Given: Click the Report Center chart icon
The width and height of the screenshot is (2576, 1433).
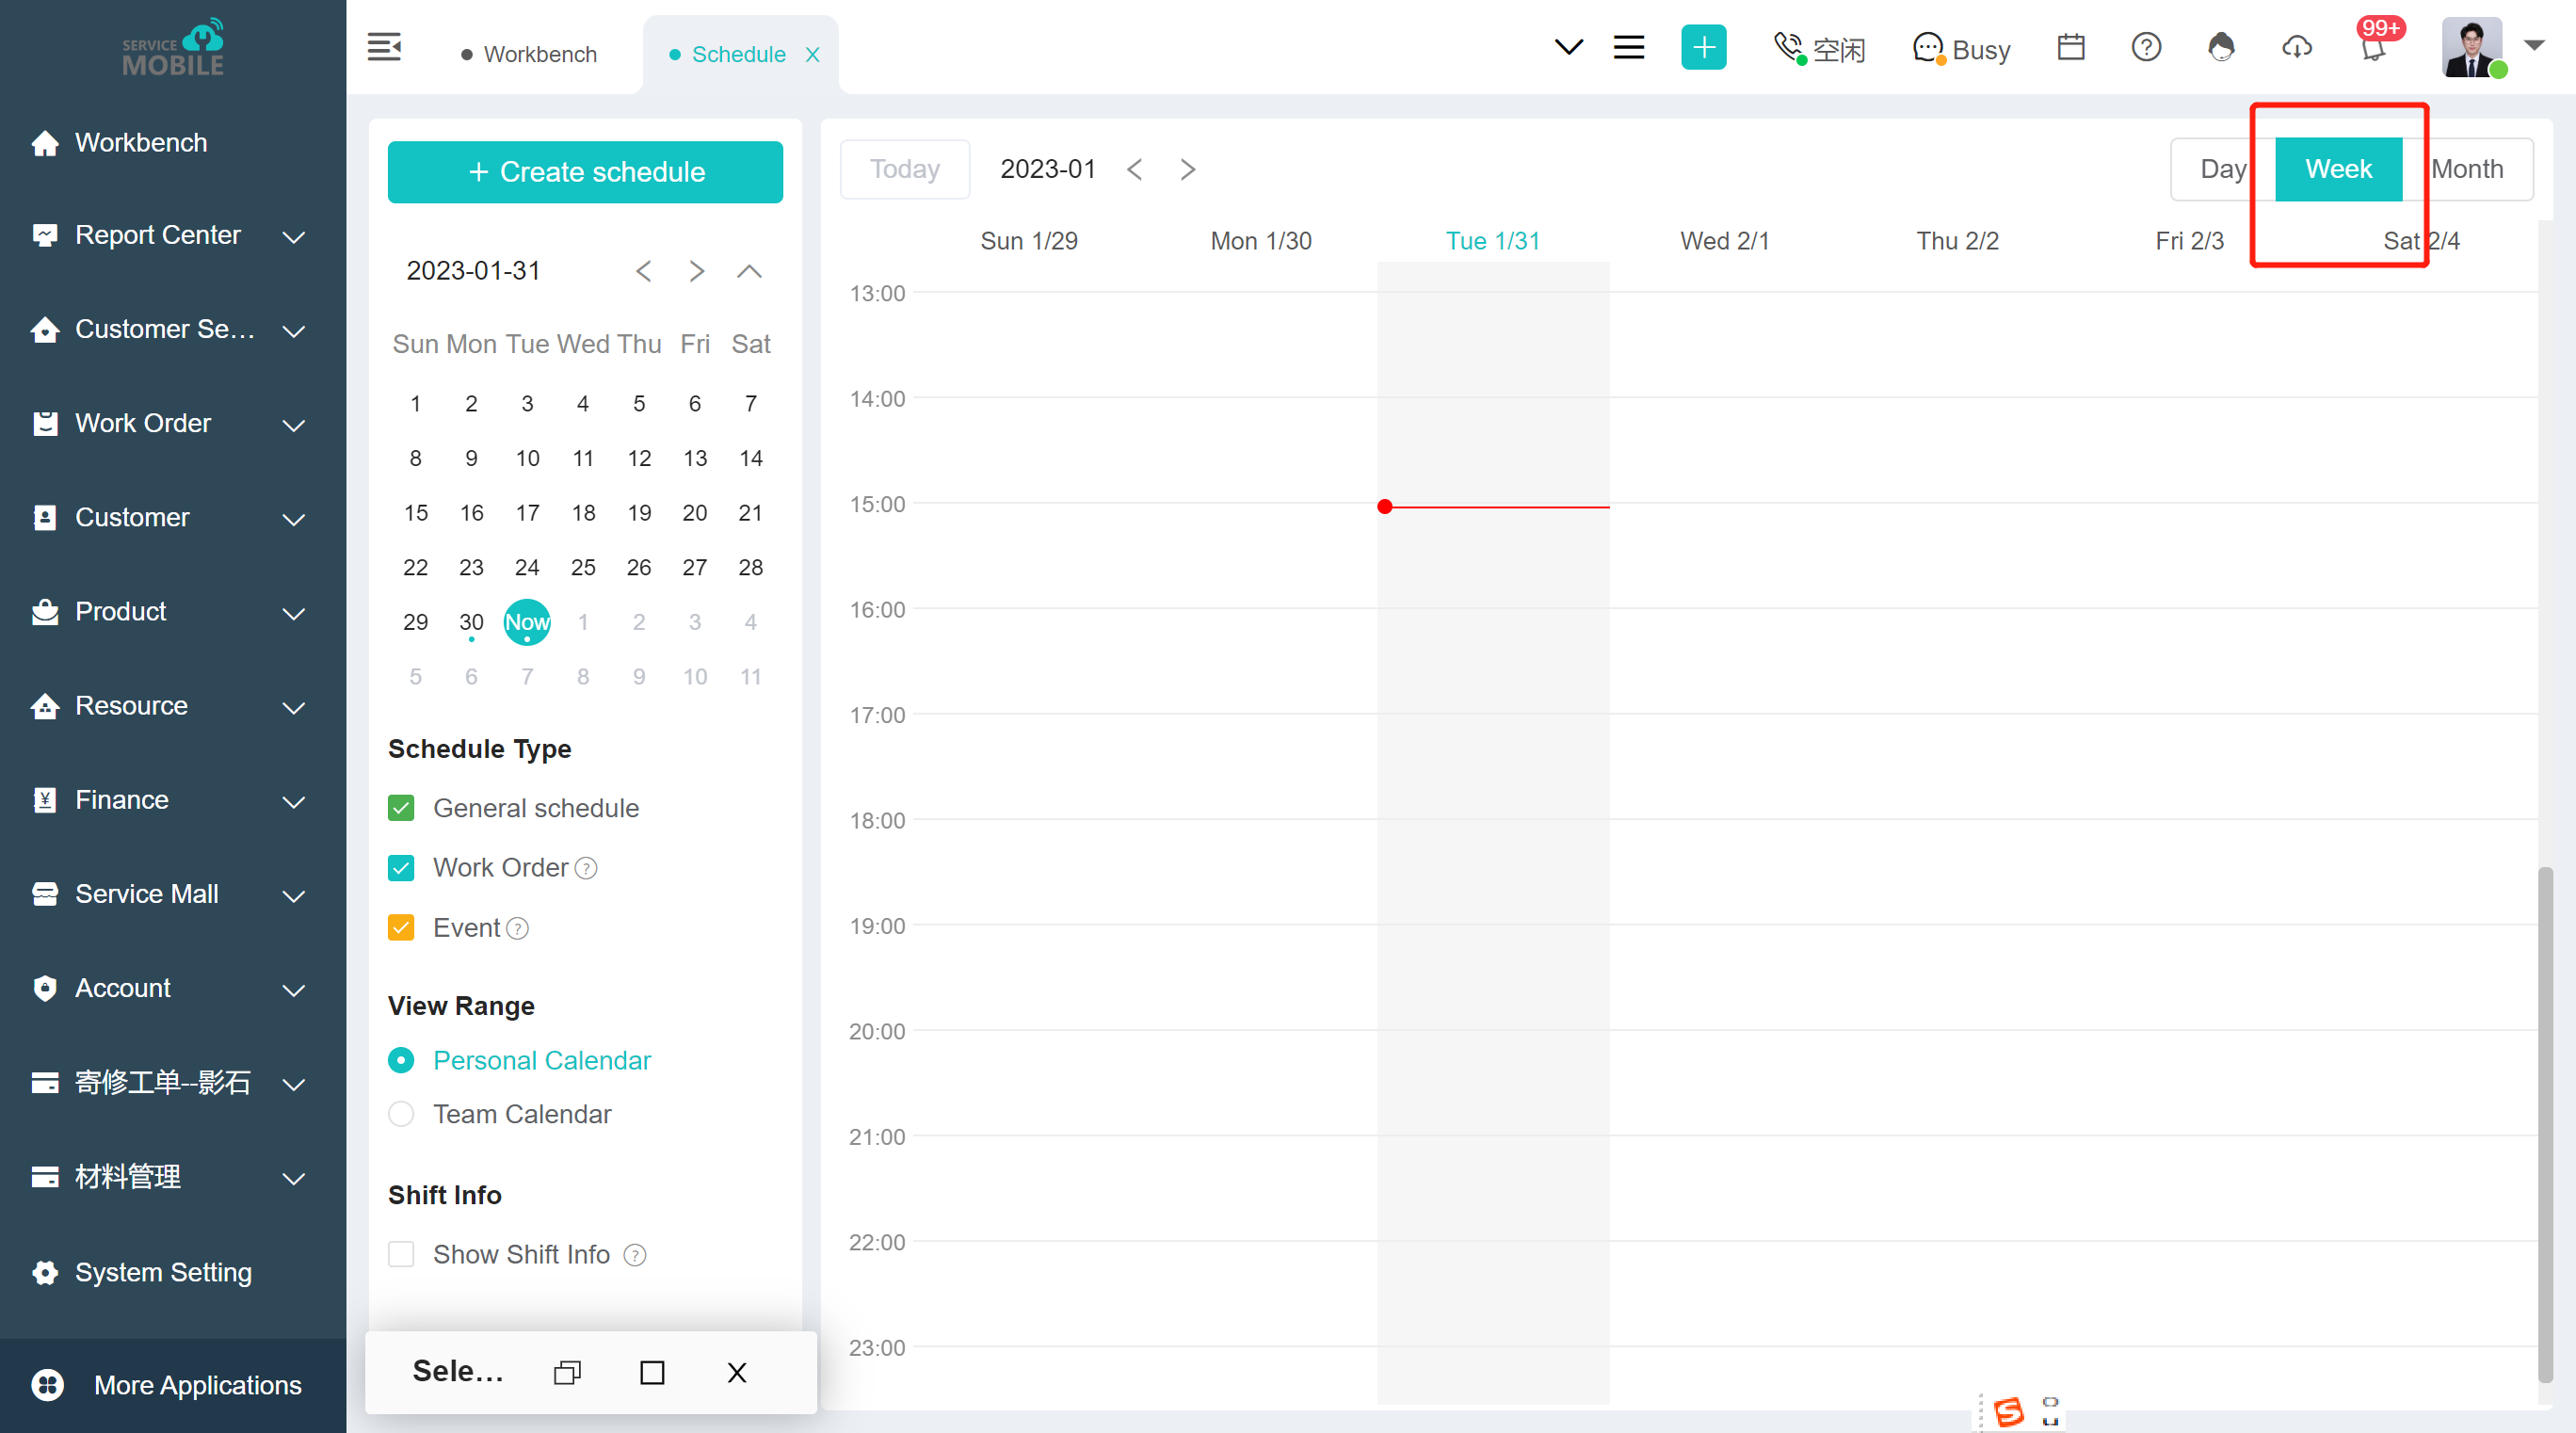Looking at the screenshot, I should (45, 236).
